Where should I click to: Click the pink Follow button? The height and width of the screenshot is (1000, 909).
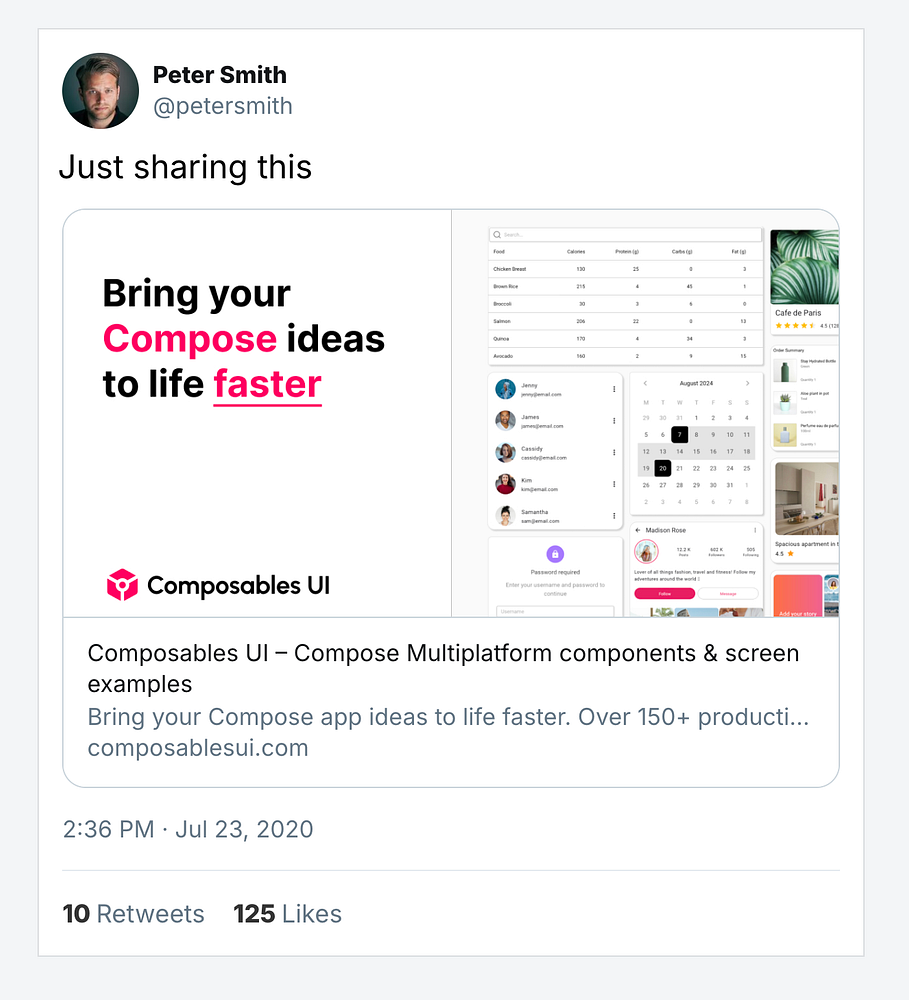point(665,594)
